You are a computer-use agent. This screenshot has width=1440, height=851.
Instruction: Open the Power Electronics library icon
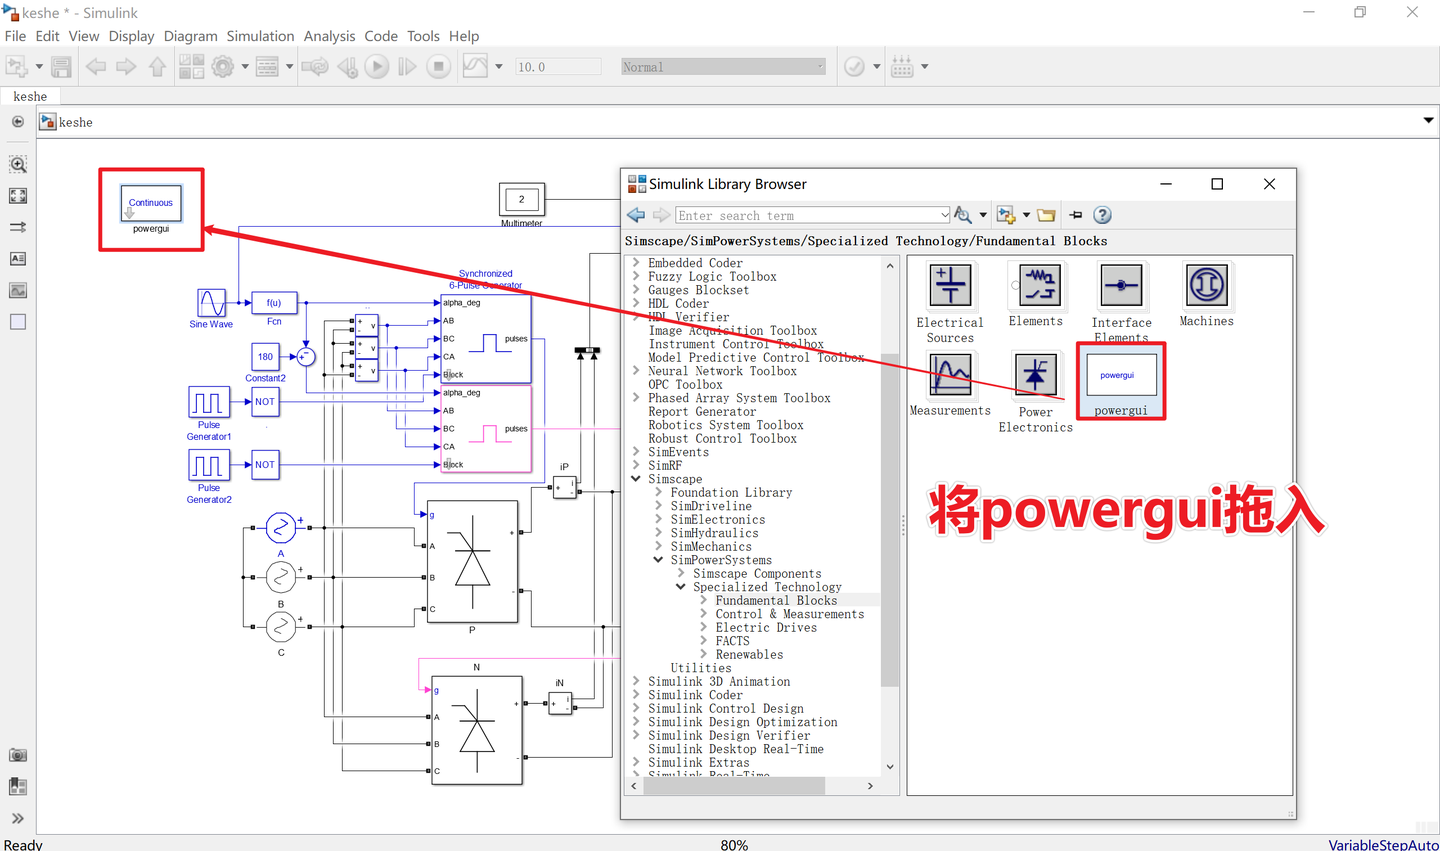point(1035,375)
